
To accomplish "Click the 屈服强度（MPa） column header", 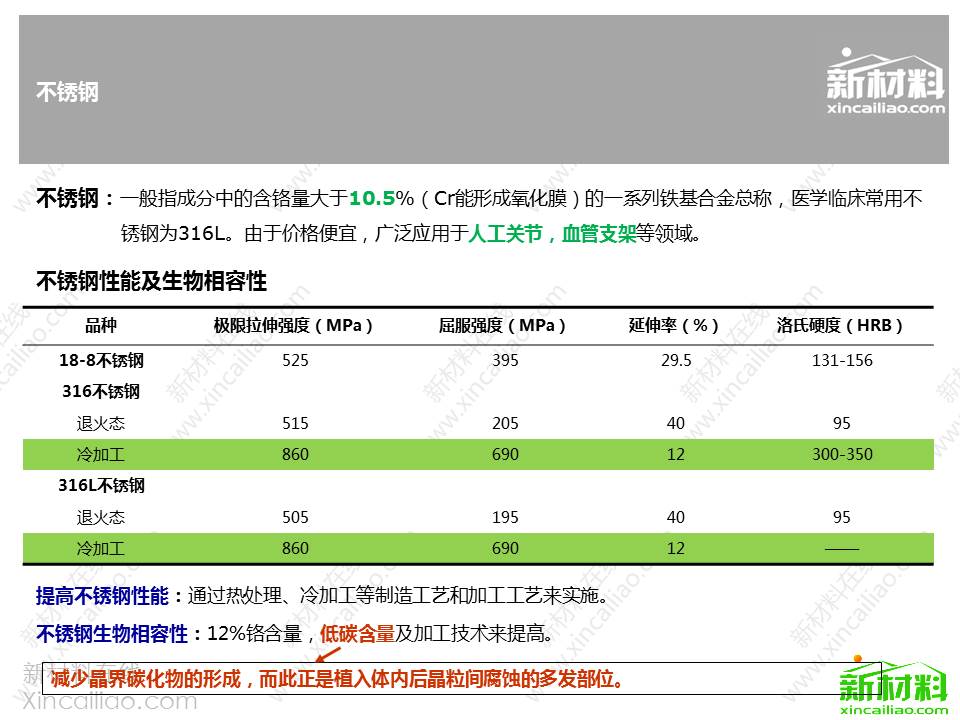I will point(502,325).
